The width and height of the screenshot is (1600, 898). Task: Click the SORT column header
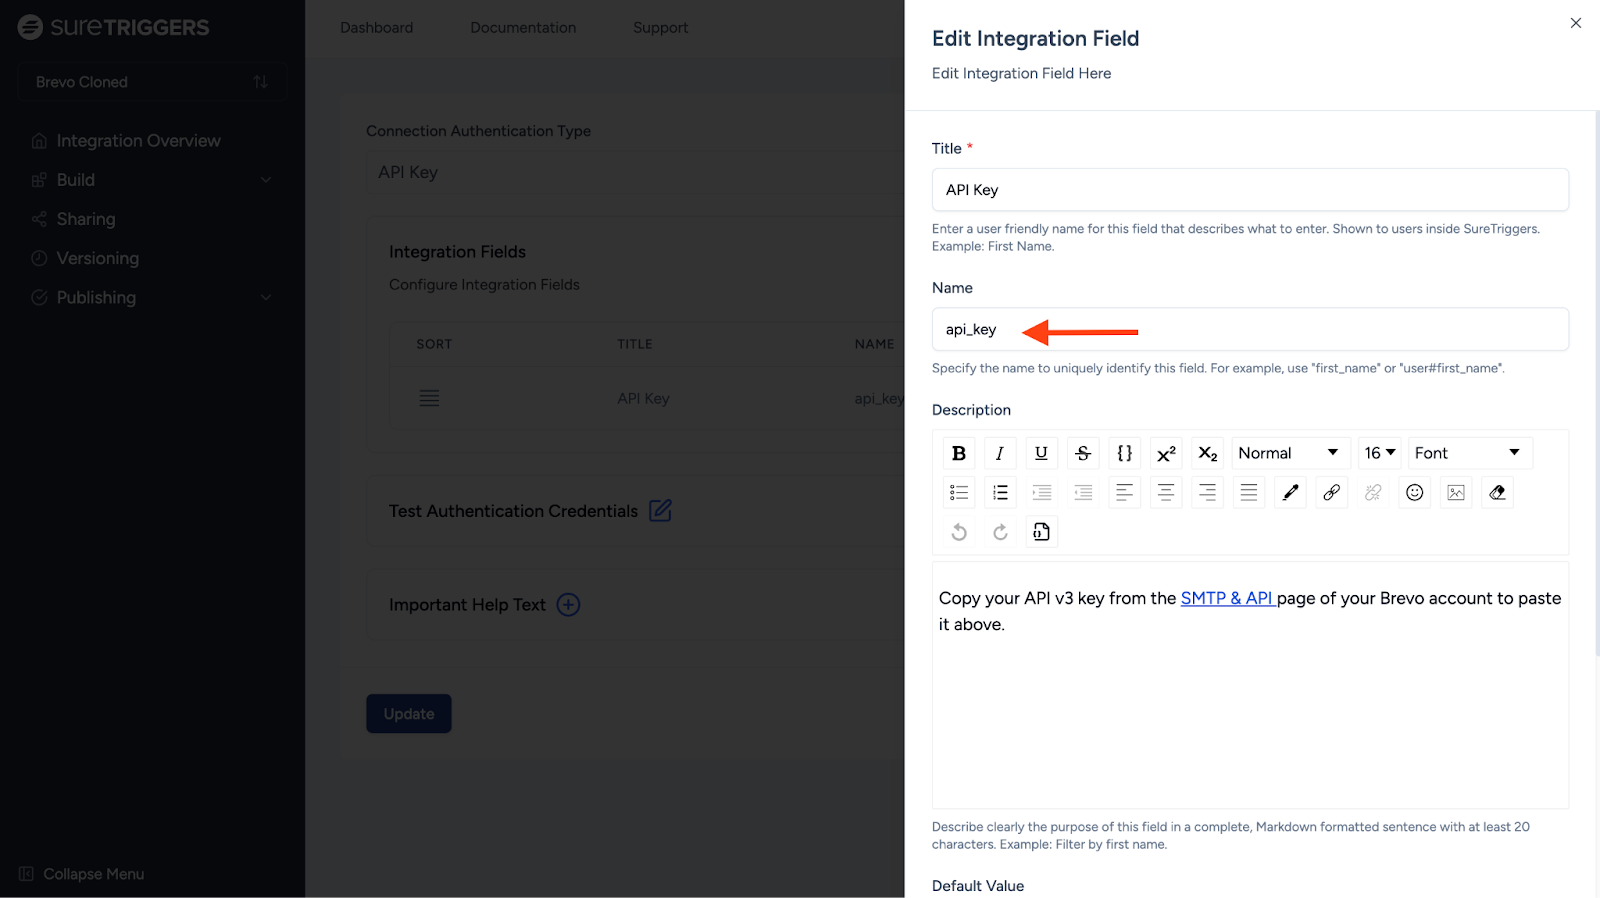point(434,344)
